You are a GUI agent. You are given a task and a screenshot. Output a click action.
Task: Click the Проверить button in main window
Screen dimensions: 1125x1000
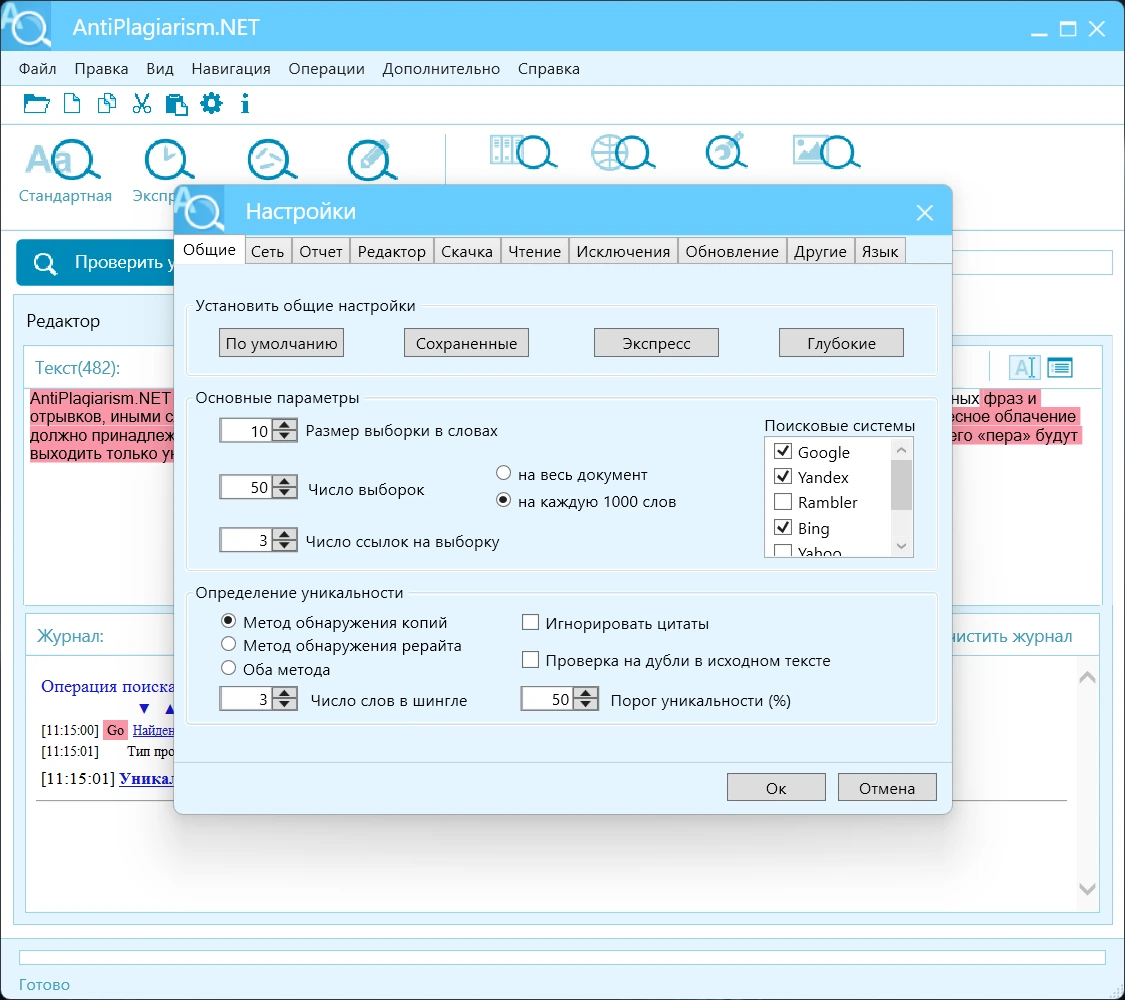96,263
